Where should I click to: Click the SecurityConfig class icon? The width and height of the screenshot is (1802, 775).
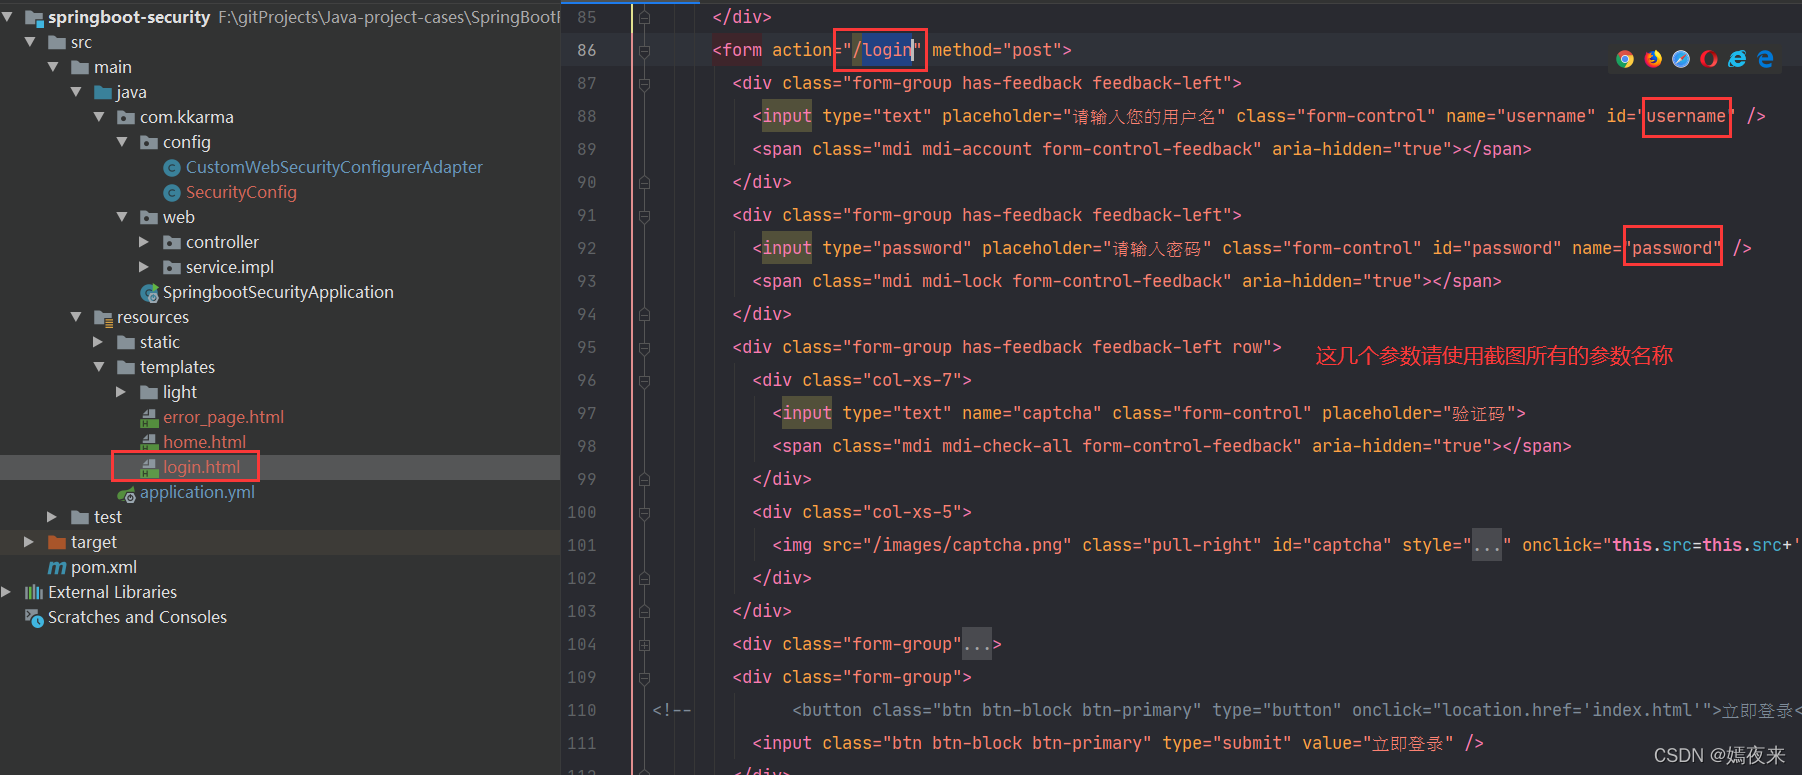(172, 192)
